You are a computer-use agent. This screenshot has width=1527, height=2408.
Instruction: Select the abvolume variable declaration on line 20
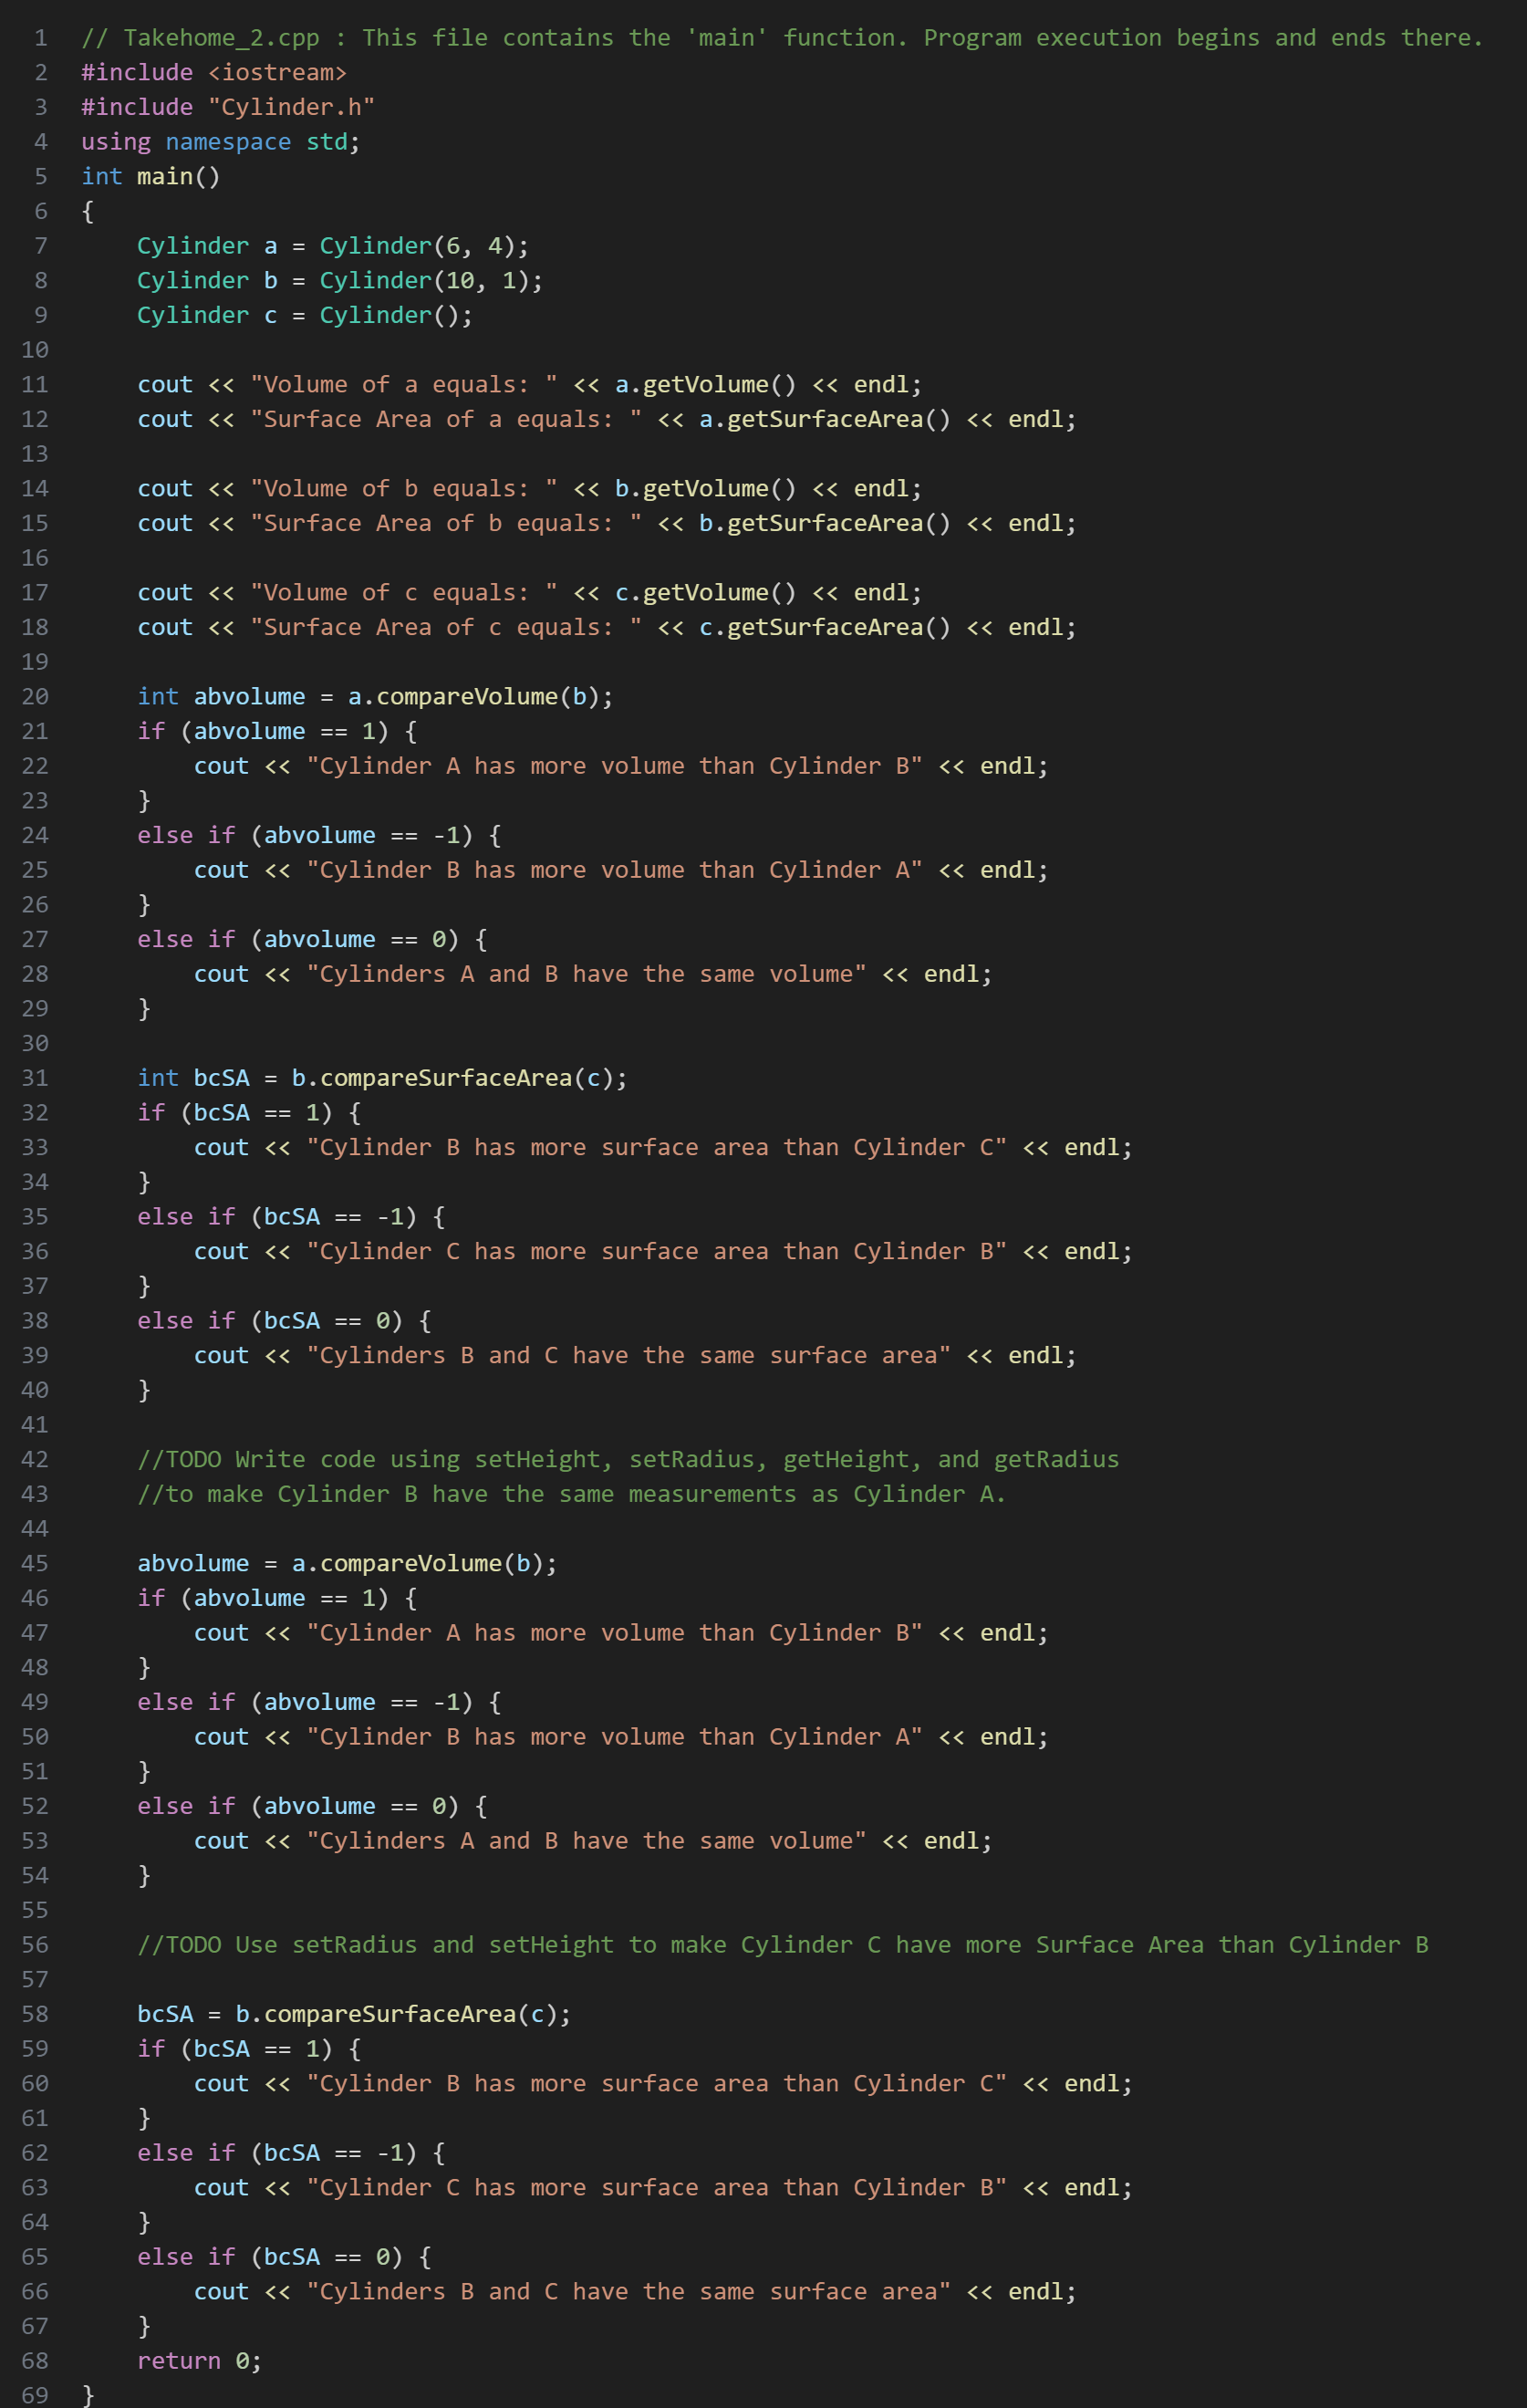[250, 695]
